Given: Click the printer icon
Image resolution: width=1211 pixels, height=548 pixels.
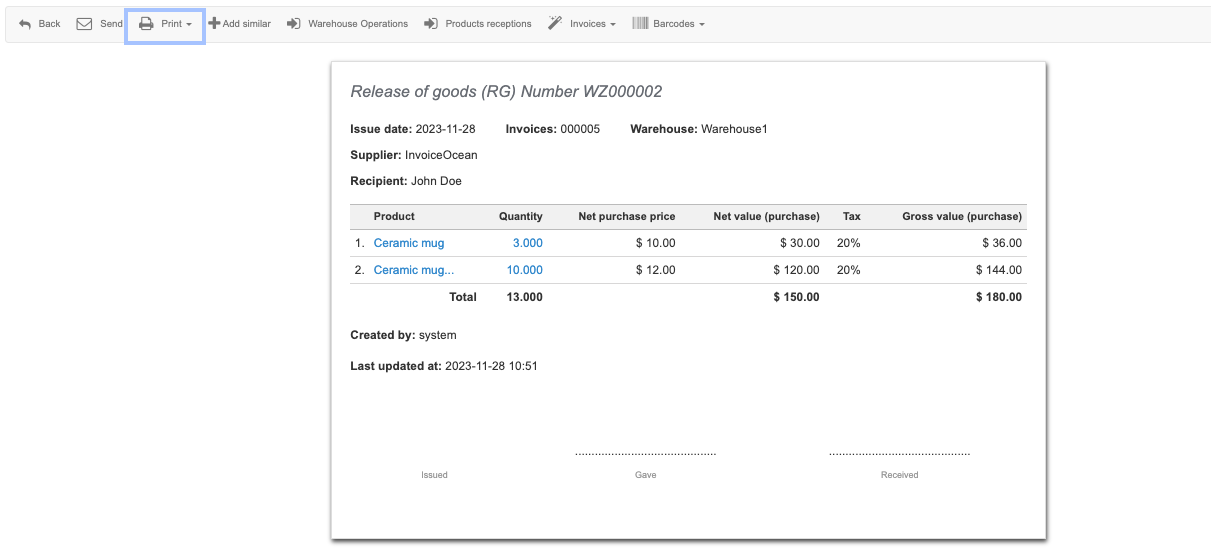Looking at the screenshot, I should pyautogui.click(x=146, y=24).
